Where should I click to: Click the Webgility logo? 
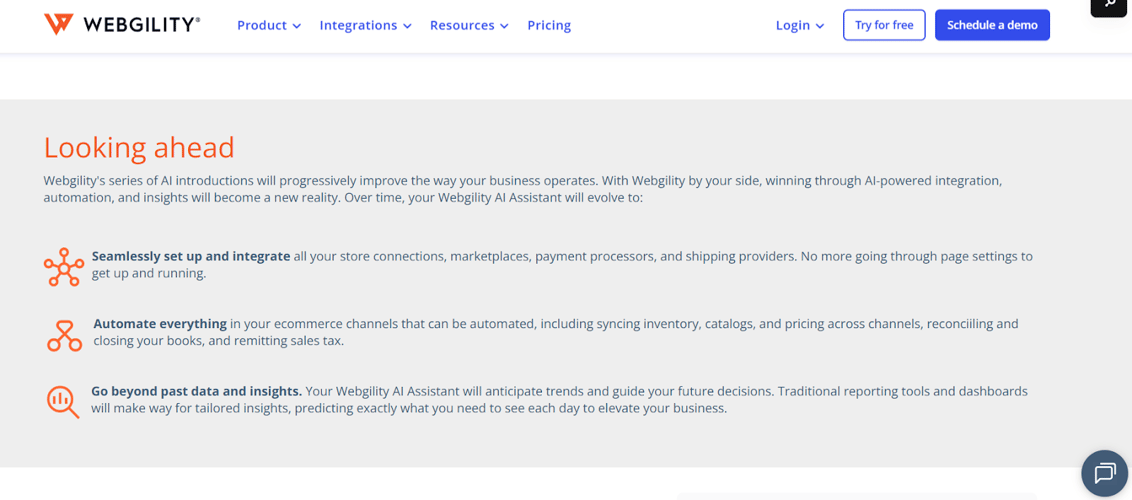[122, 25]
